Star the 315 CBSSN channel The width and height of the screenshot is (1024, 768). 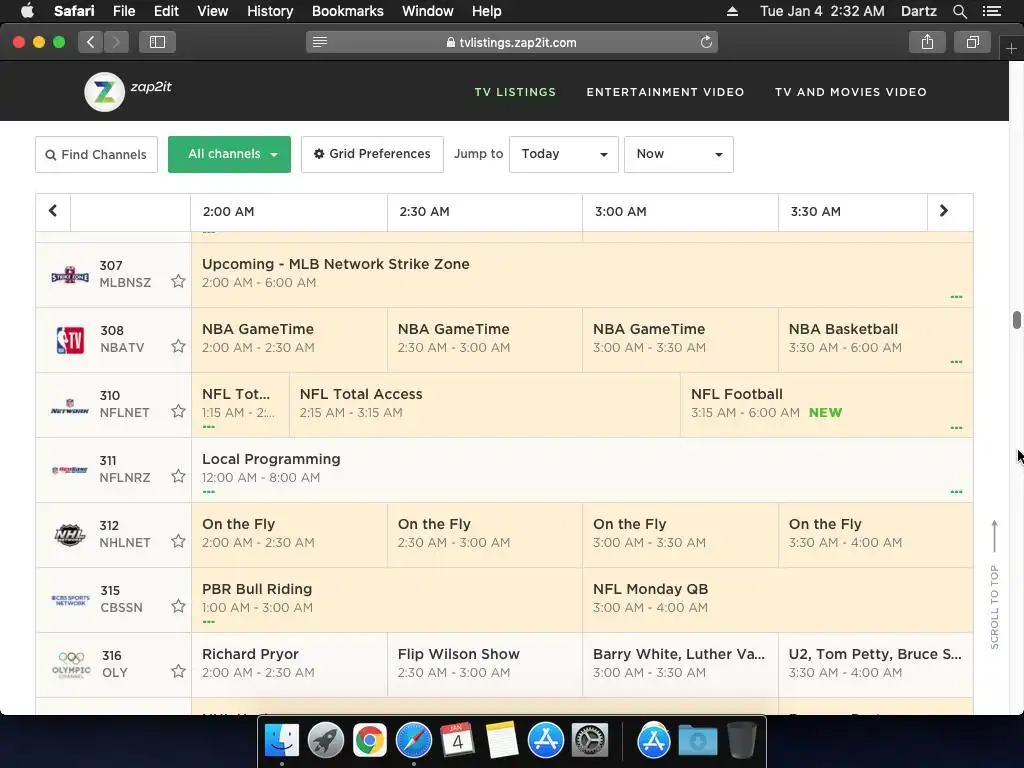tap(178, 606)
